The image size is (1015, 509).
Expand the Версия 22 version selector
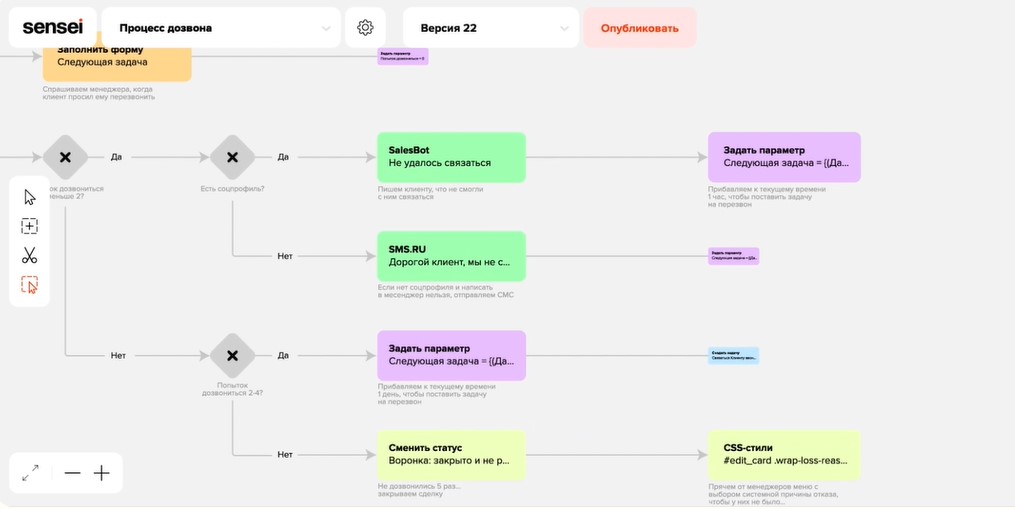pyautogui.click(x=491, y=28)
